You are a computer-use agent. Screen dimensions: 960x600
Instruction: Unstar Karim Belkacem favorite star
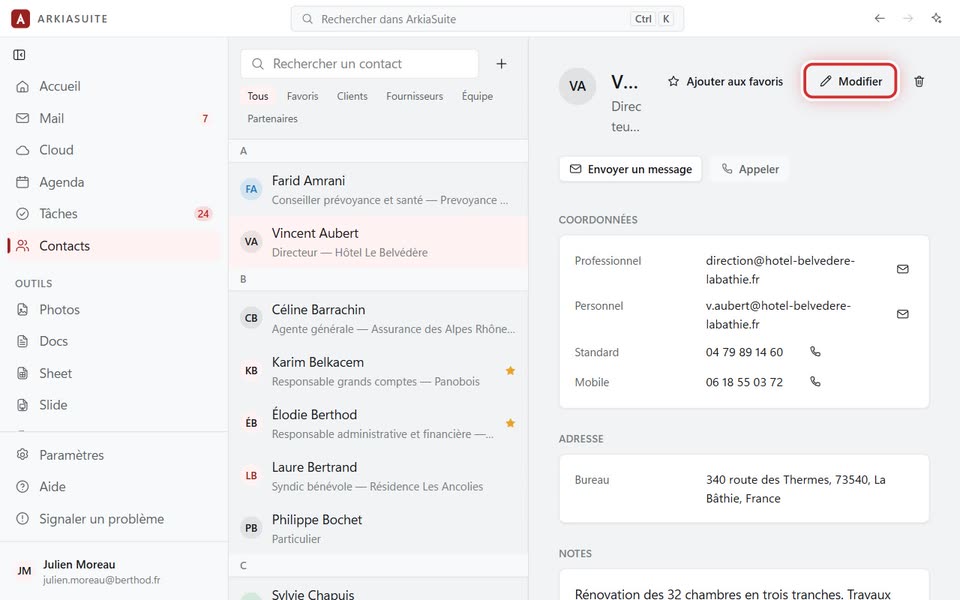(x=510, y=370)
